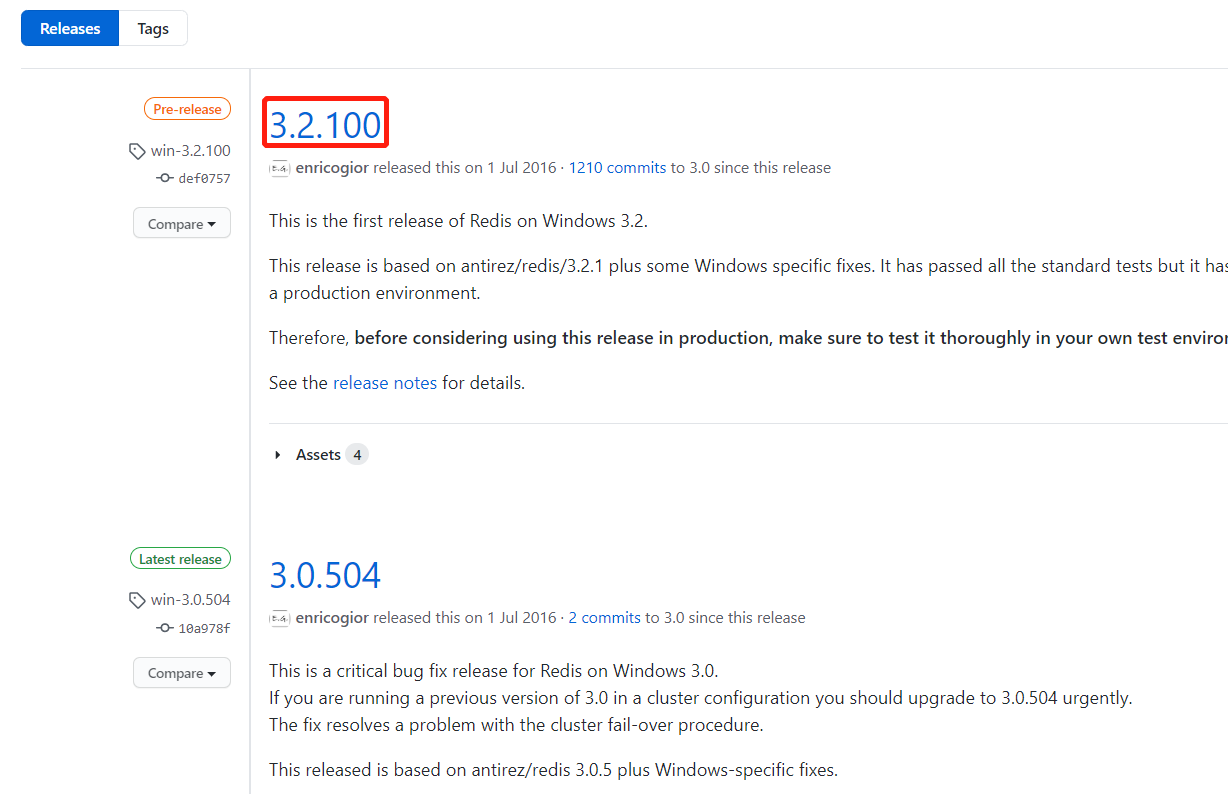This screenshot has width=1228, height=794.
Task: Click the tag icon next to win-3.0.504
Action: click(x=136, y=600)
